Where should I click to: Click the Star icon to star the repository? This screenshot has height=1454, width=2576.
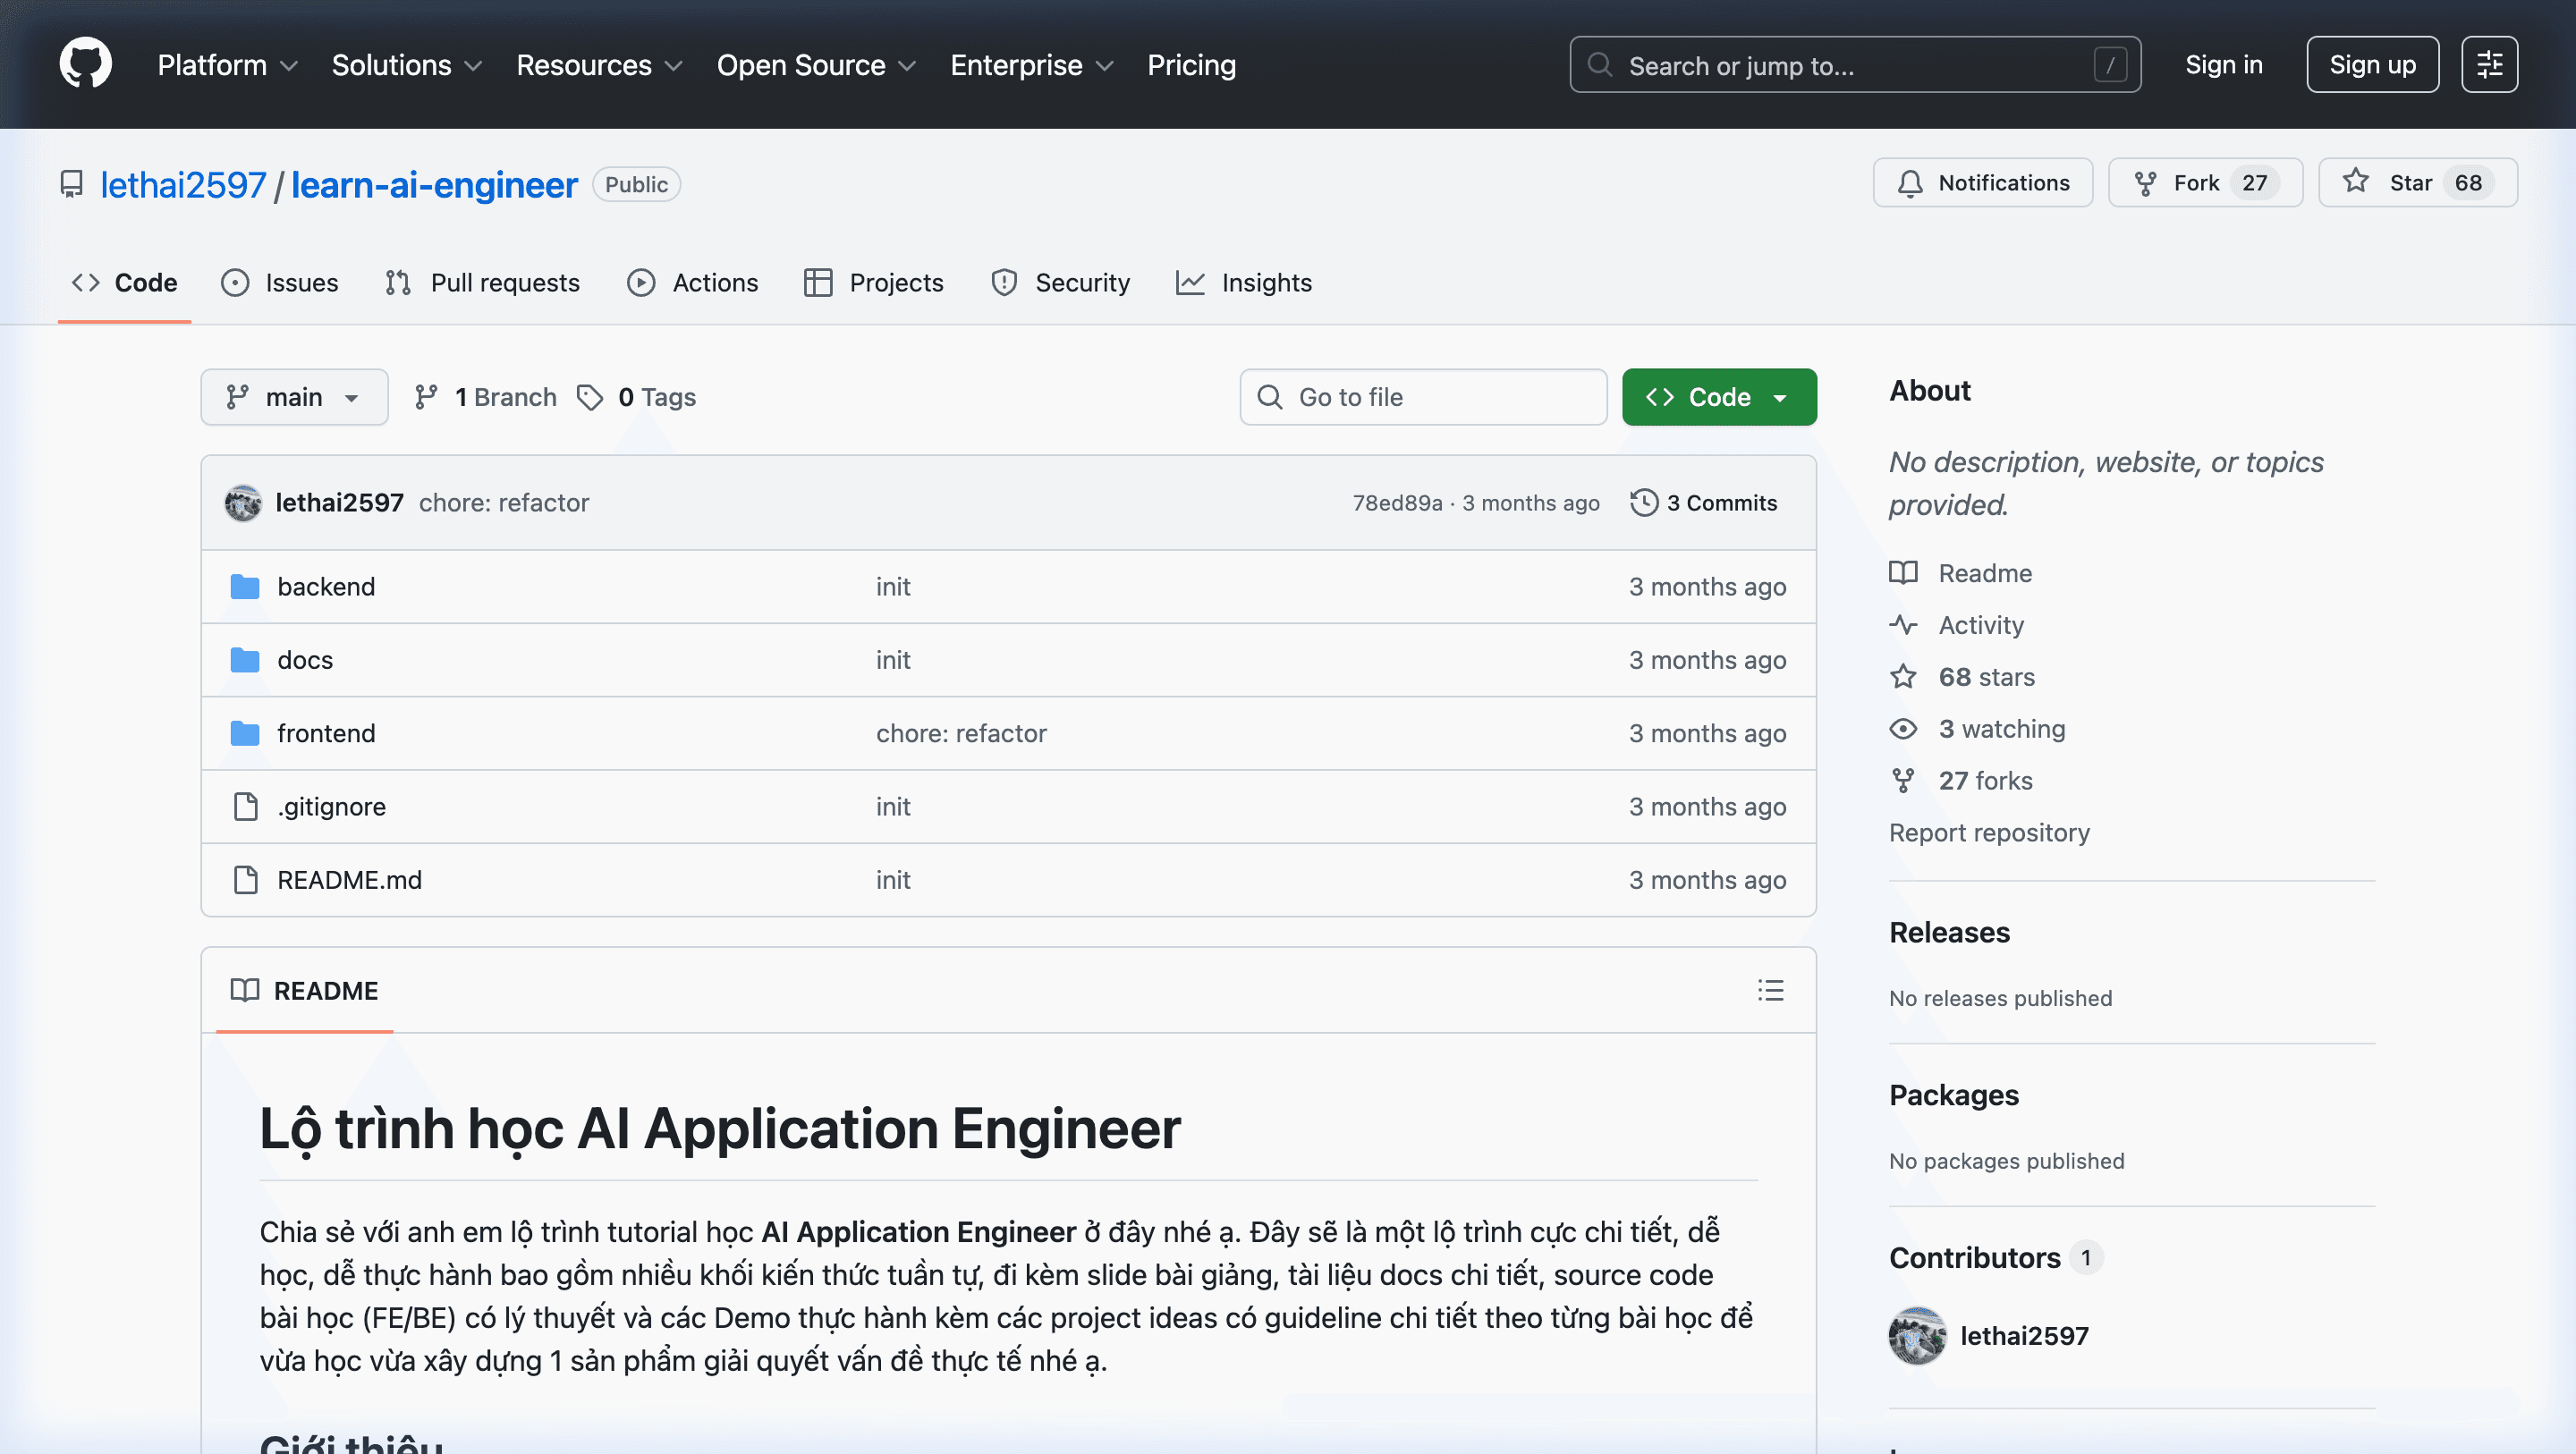(2356, 182)
